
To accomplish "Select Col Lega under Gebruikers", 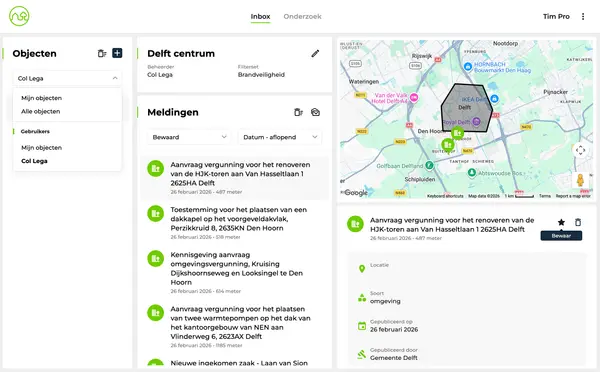I will 34,161.
